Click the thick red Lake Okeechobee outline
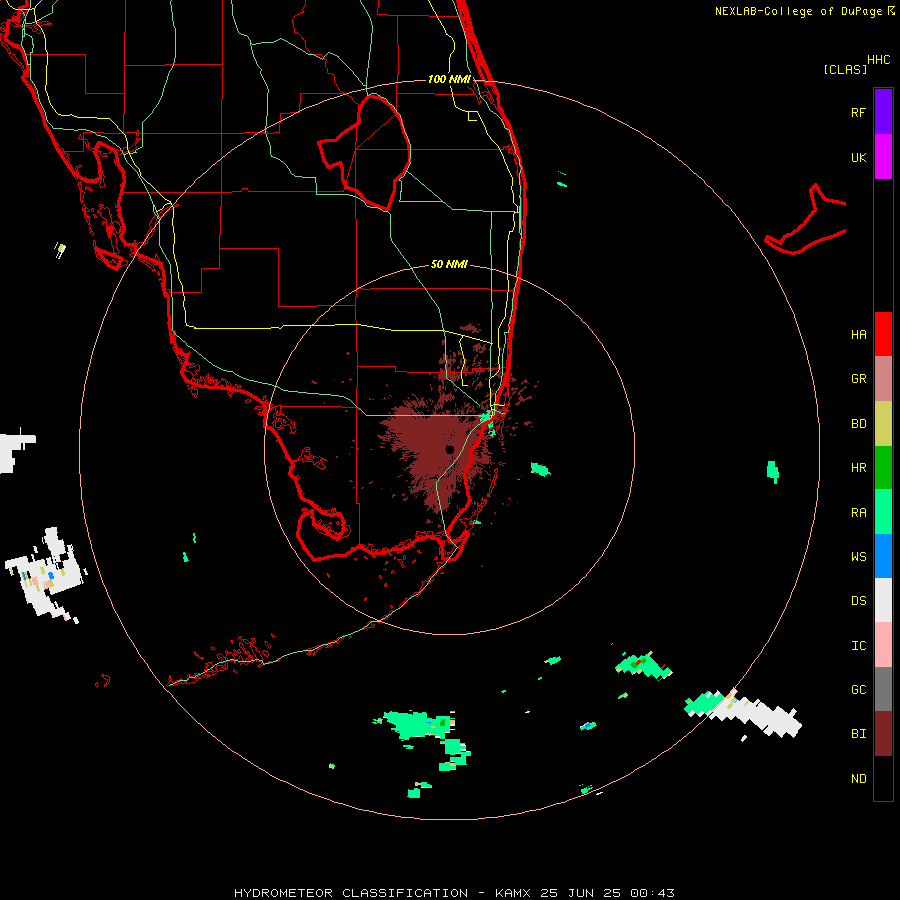Viewport: 900px width, 900px height. (x=364, y=152)
